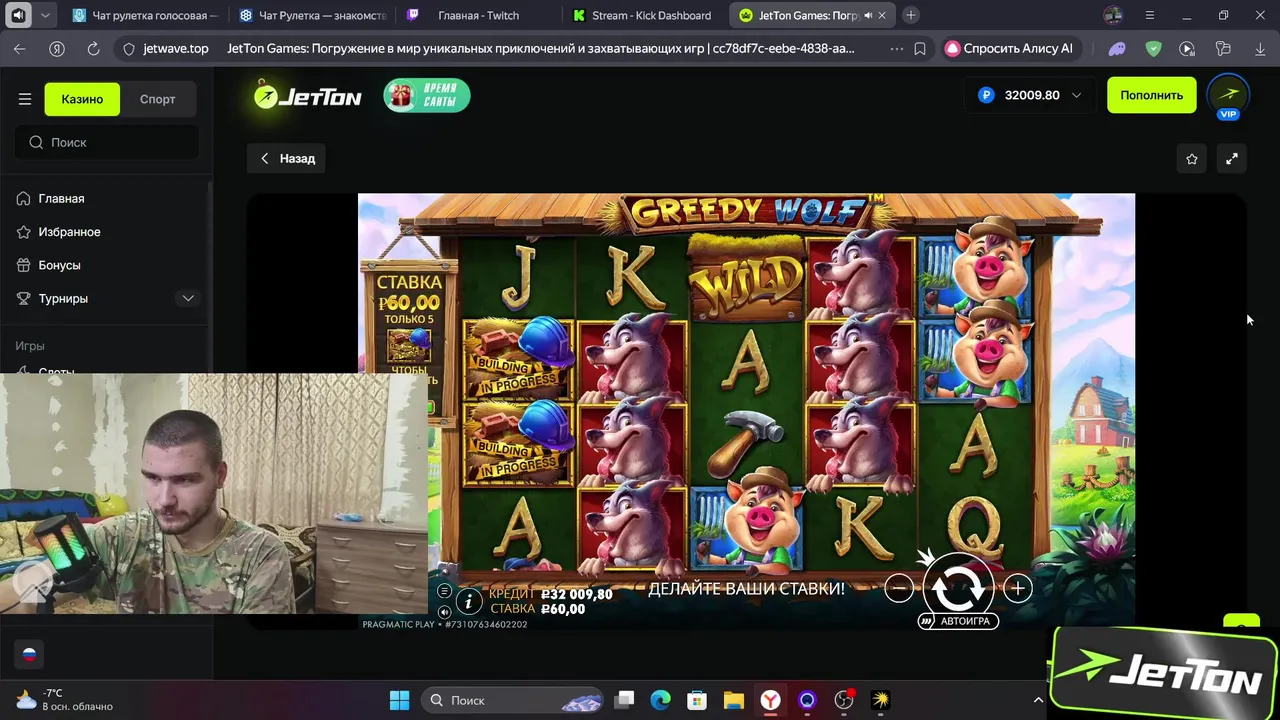Click the browser back arrow
This screenshot has width=1280, height=720.
tap(20, 48)
